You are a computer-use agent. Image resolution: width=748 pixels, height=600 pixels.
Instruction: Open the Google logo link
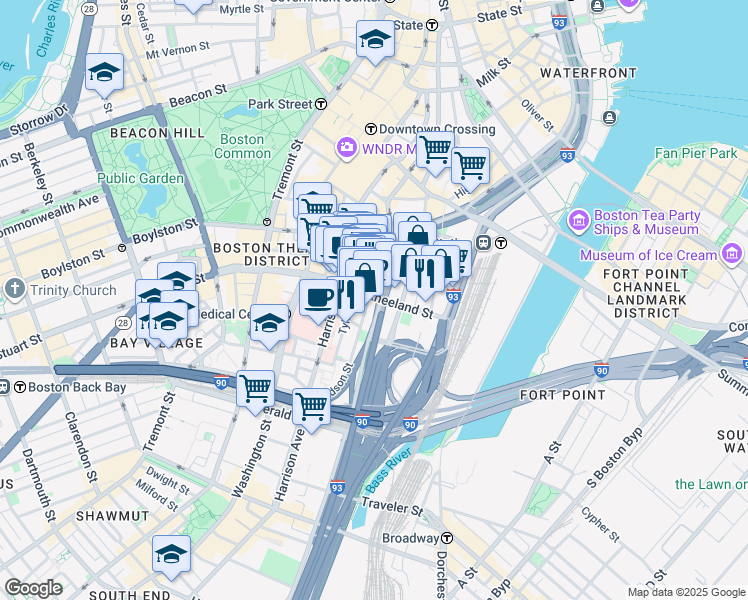coord(33,588)
